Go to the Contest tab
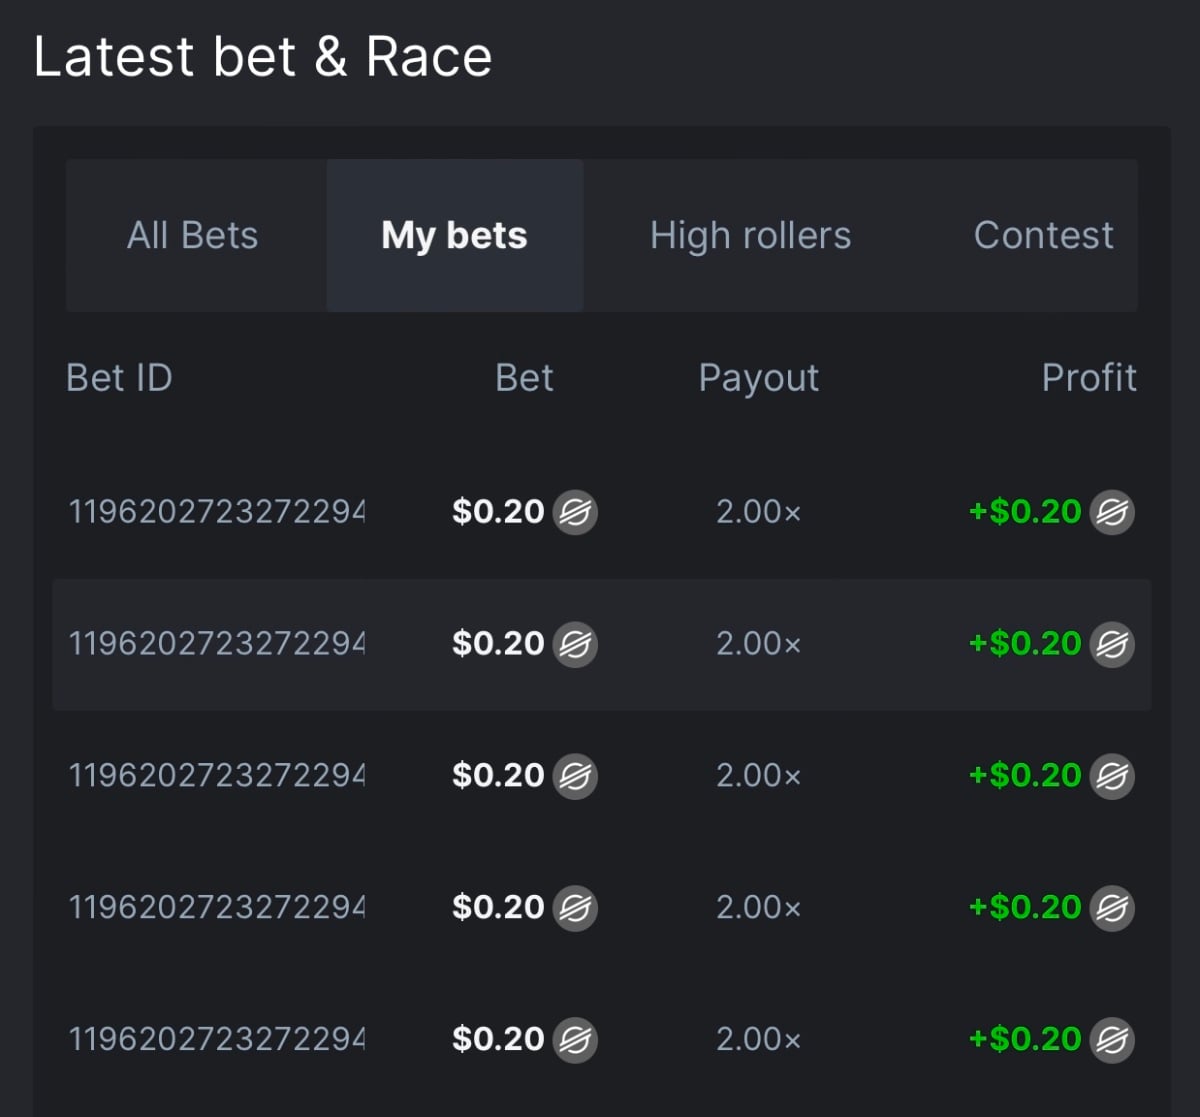 tap(1043, 236)
